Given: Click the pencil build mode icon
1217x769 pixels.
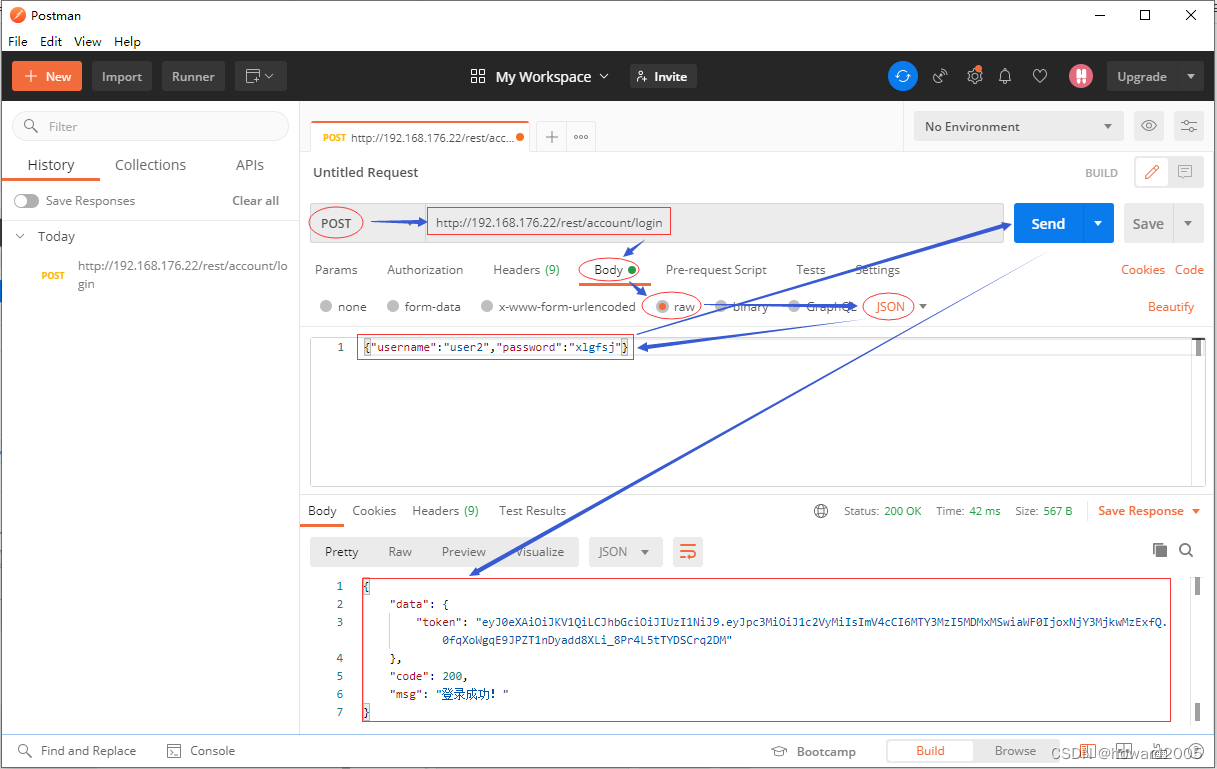Looking at the screenshot, I should [1151, 172].
